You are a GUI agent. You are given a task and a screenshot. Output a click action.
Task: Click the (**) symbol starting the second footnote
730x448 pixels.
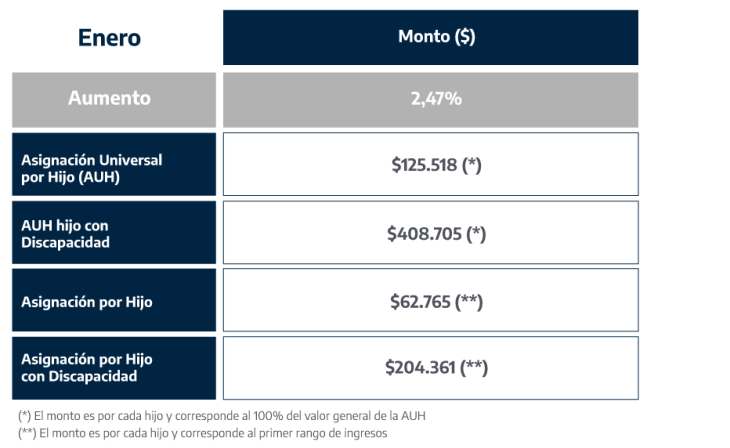click(x=27, y=433)
